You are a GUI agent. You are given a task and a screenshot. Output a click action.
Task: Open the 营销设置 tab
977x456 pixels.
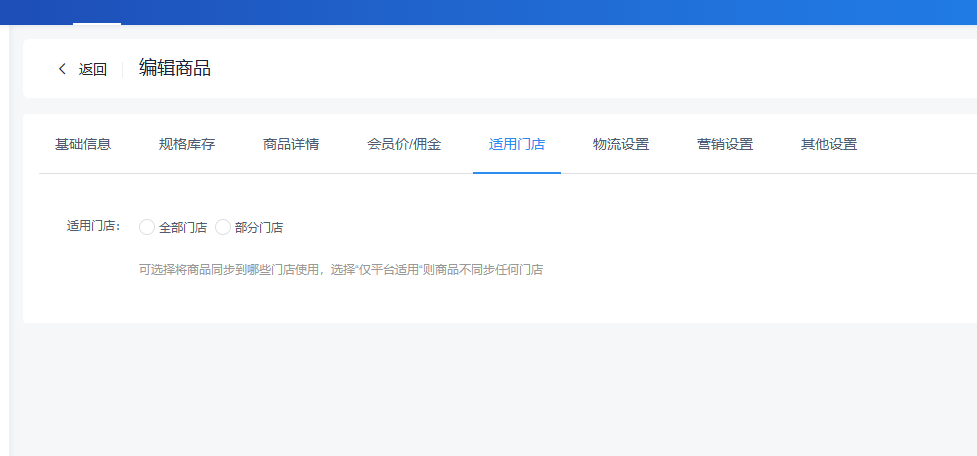725,144
